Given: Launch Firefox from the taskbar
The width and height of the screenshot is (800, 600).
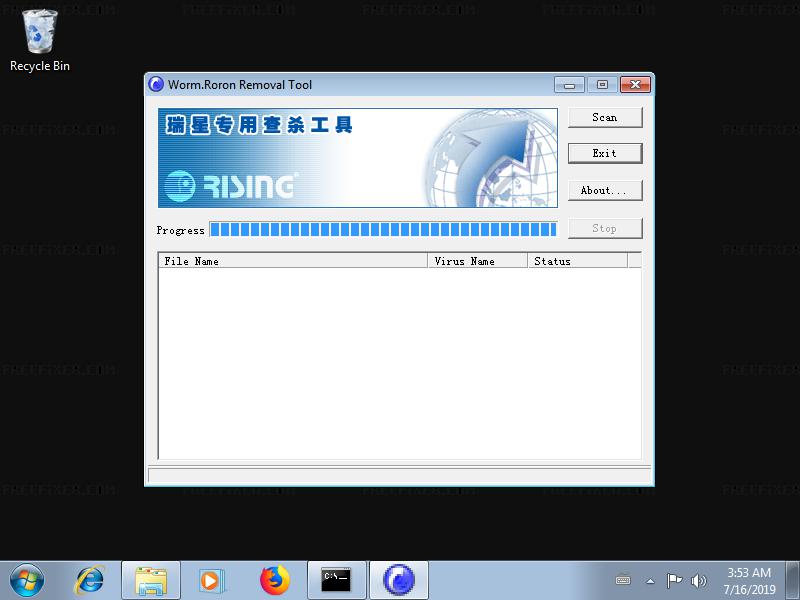Looking at the screenshot, I should [274, 580].
